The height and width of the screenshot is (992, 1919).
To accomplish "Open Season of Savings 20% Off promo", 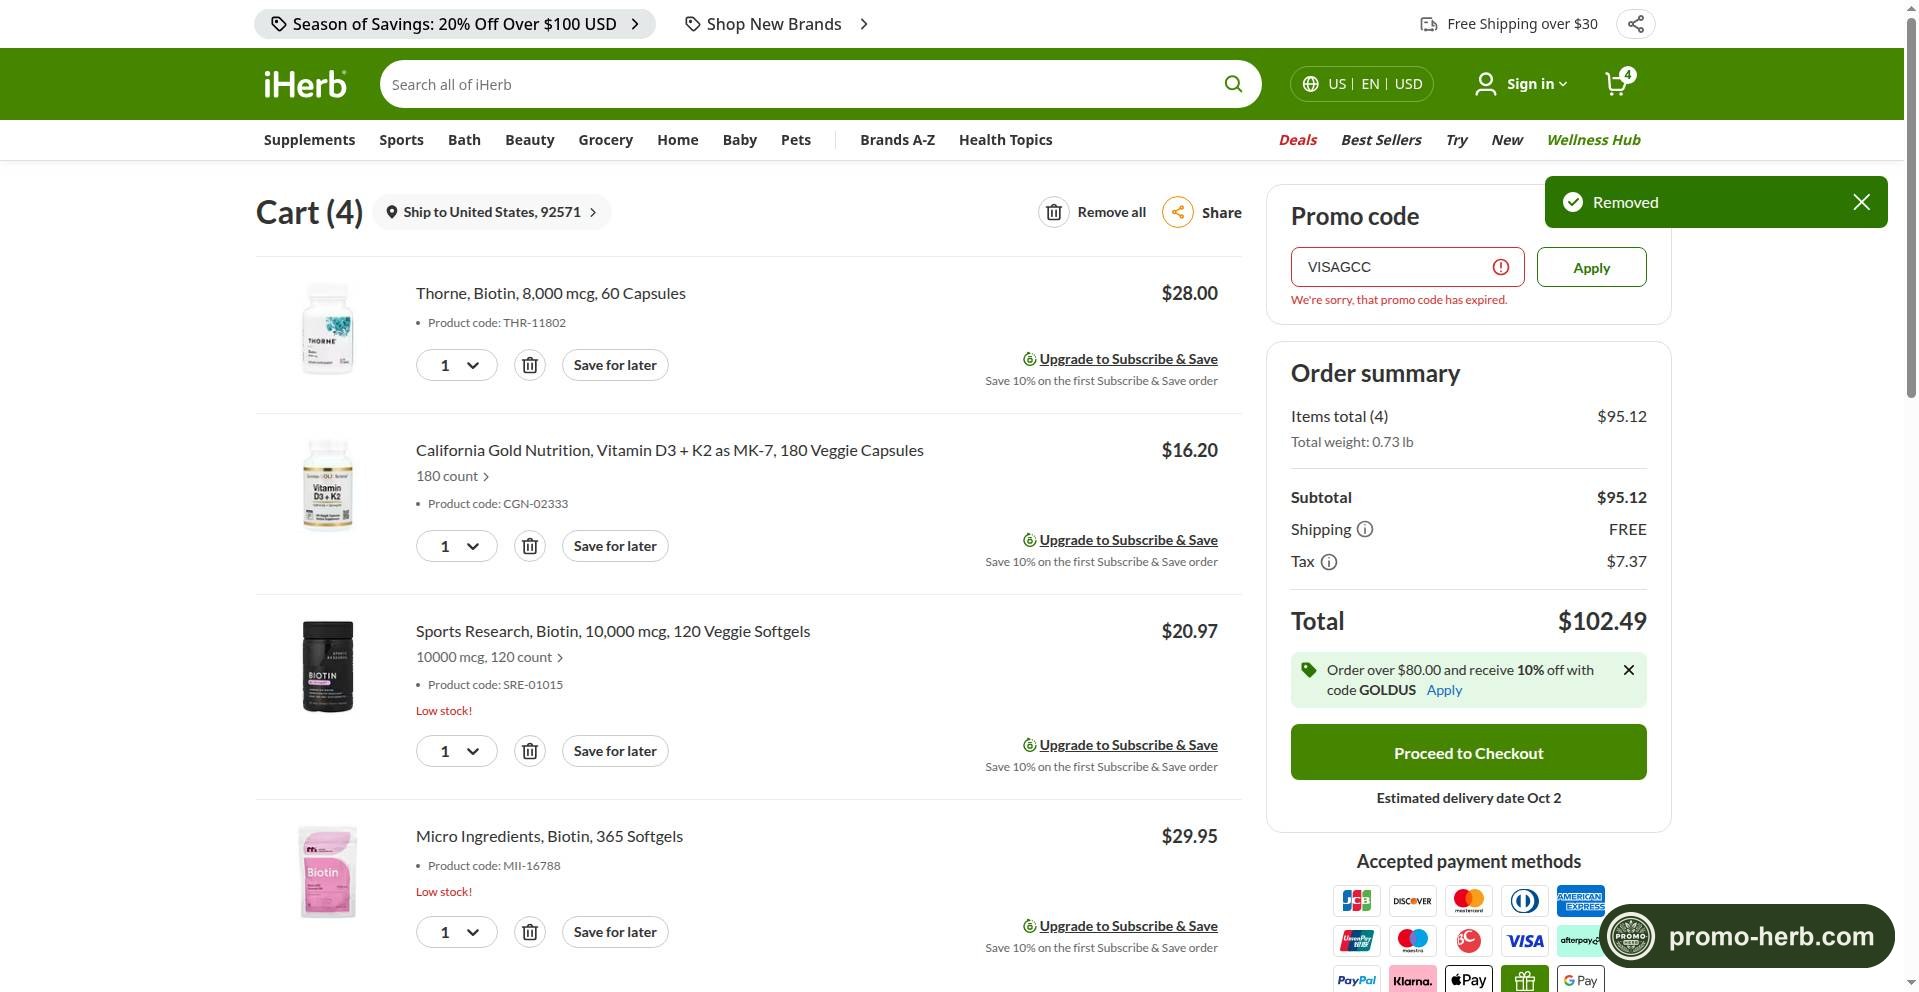I will [x=455, y=24].
